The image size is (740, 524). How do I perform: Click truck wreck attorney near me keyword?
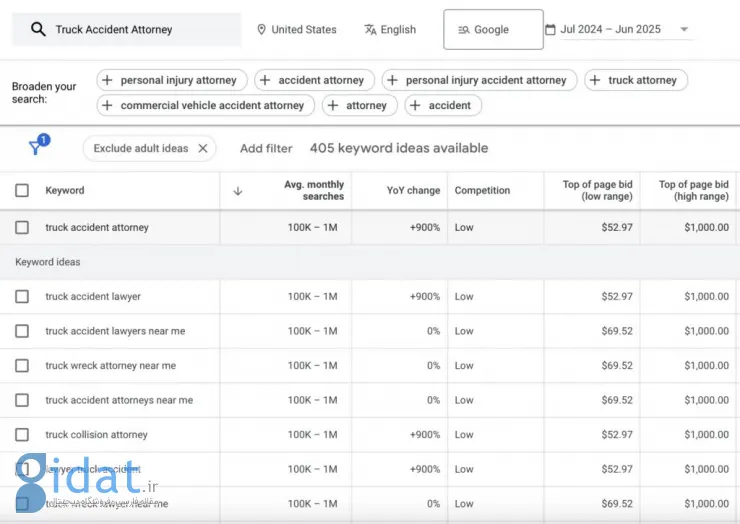tap(110, 365)
